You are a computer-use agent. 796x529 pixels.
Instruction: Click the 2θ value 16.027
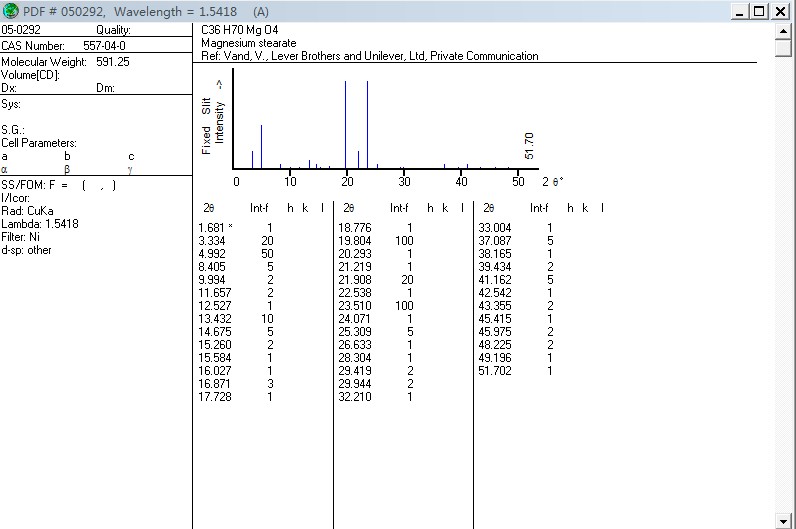coord(215,371)
